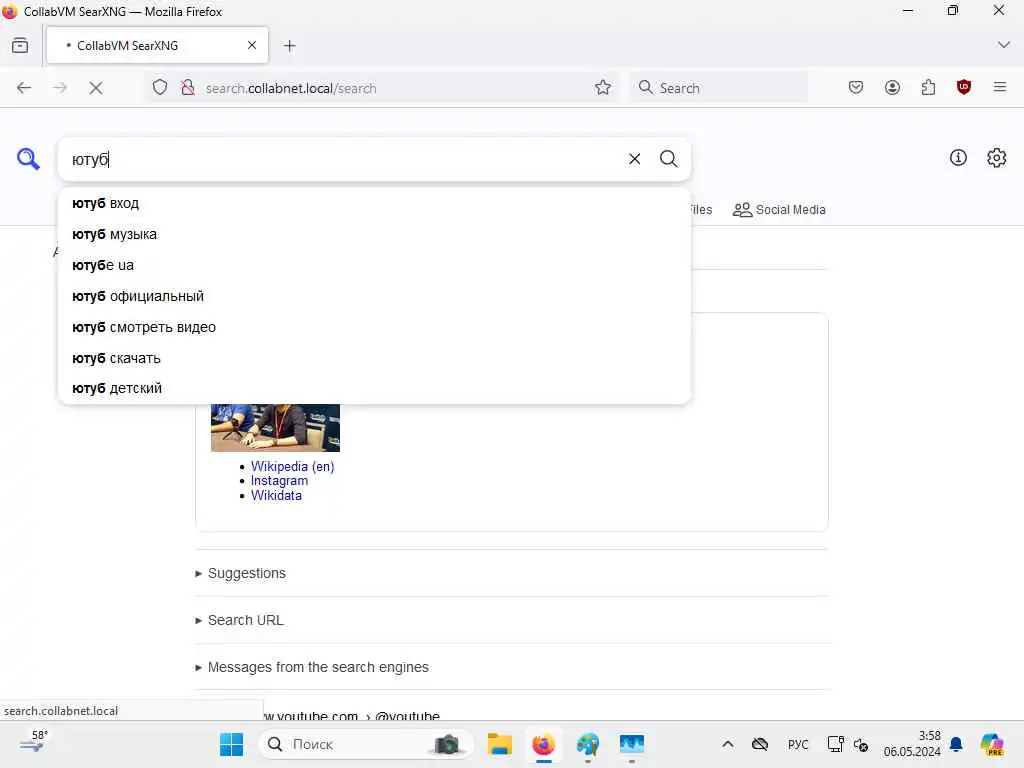
Task: Show insecure connection lock info
Action: pyautogui.click(x=188, y=88)
